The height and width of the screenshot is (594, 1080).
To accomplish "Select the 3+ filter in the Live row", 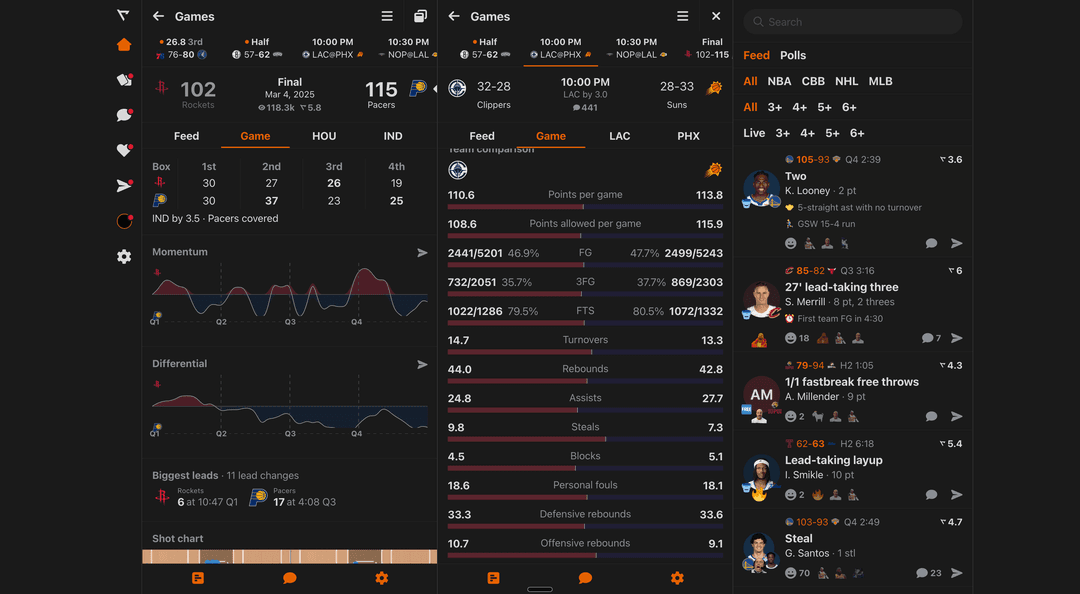I will [x=782, y=133].
